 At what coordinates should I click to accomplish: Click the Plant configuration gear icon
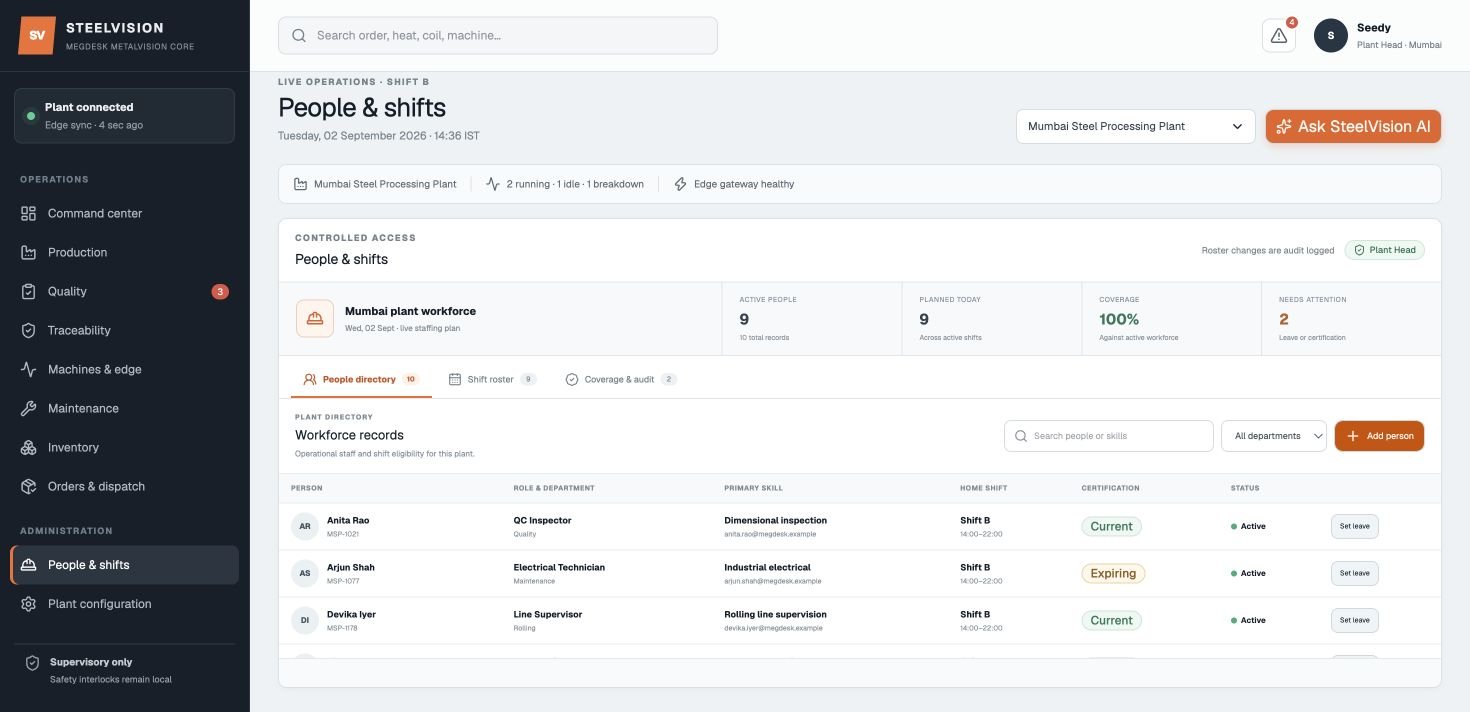pos(29,604)
